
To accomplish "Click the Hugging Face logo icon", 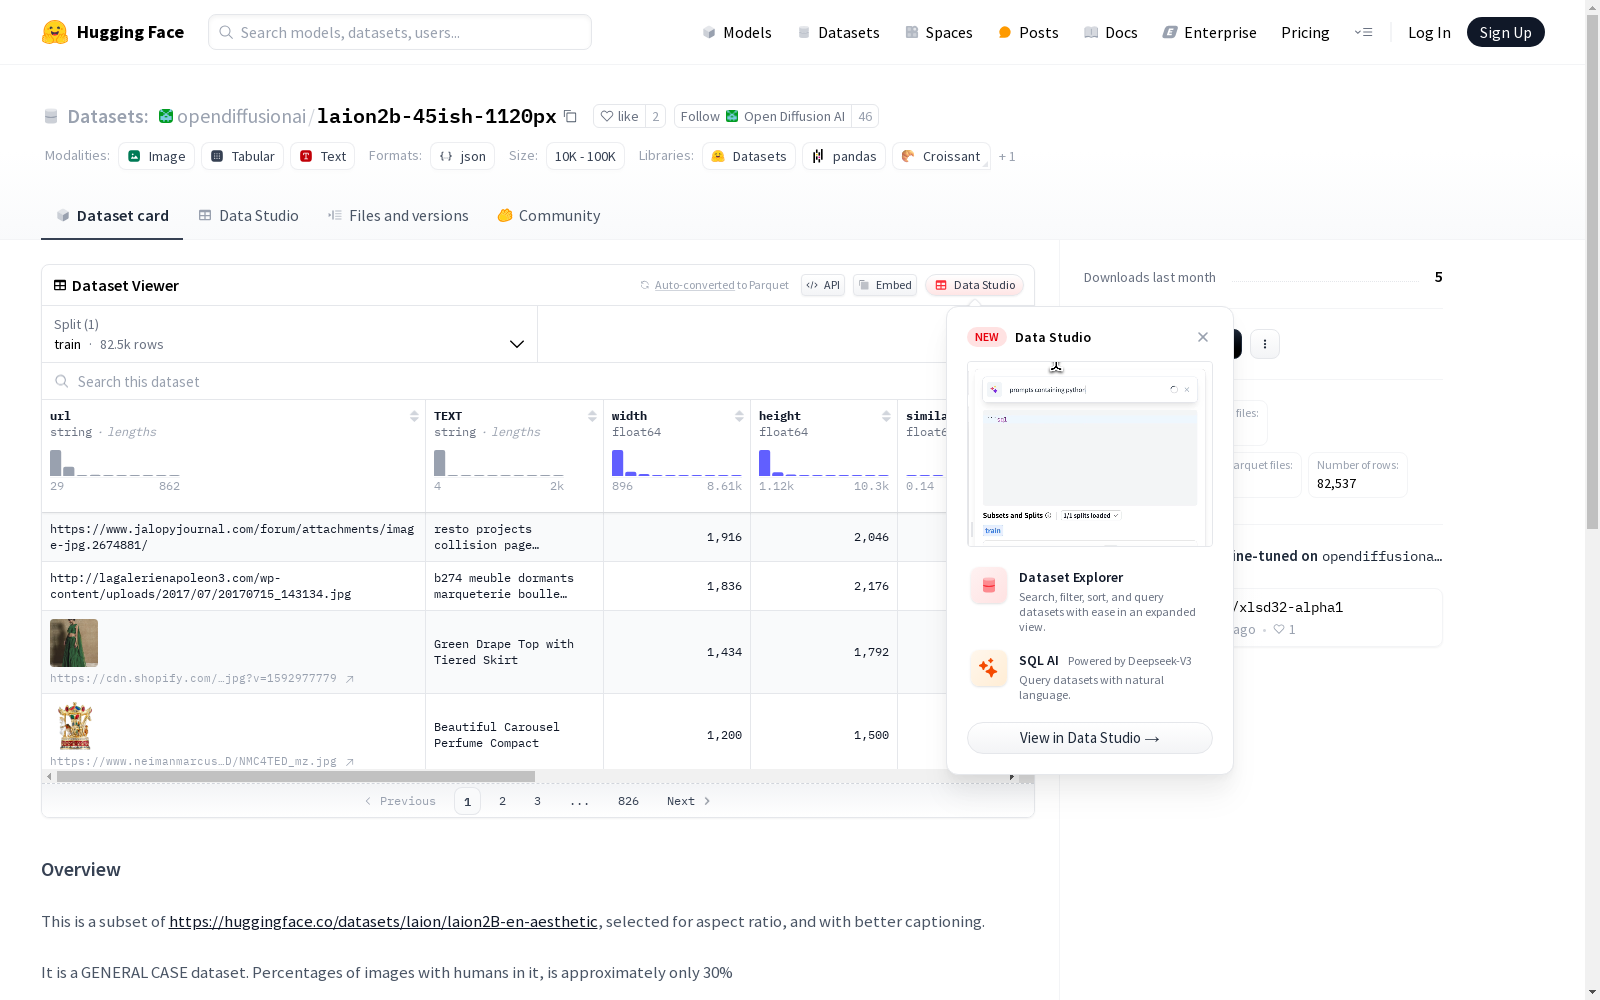I will (55, 32).
